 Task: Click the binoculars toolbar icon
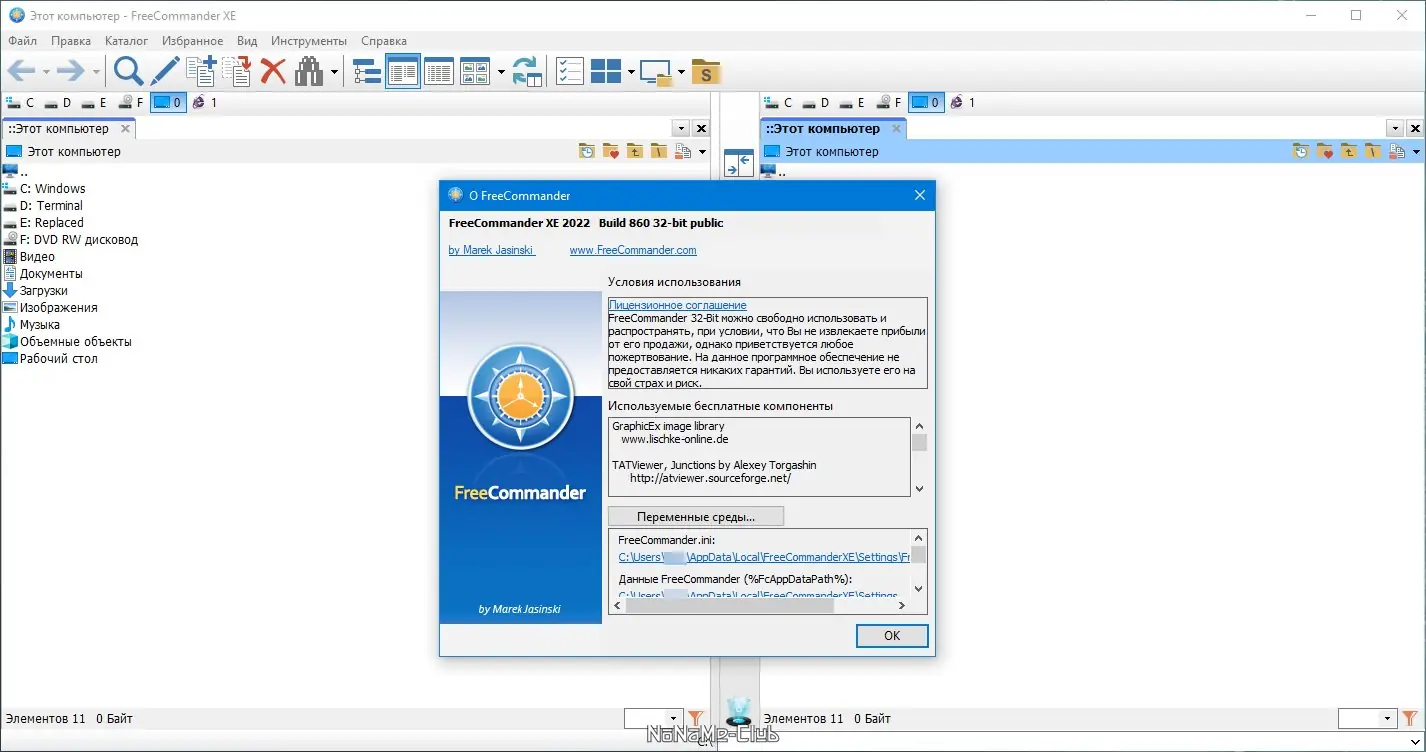tap(309, 71)
